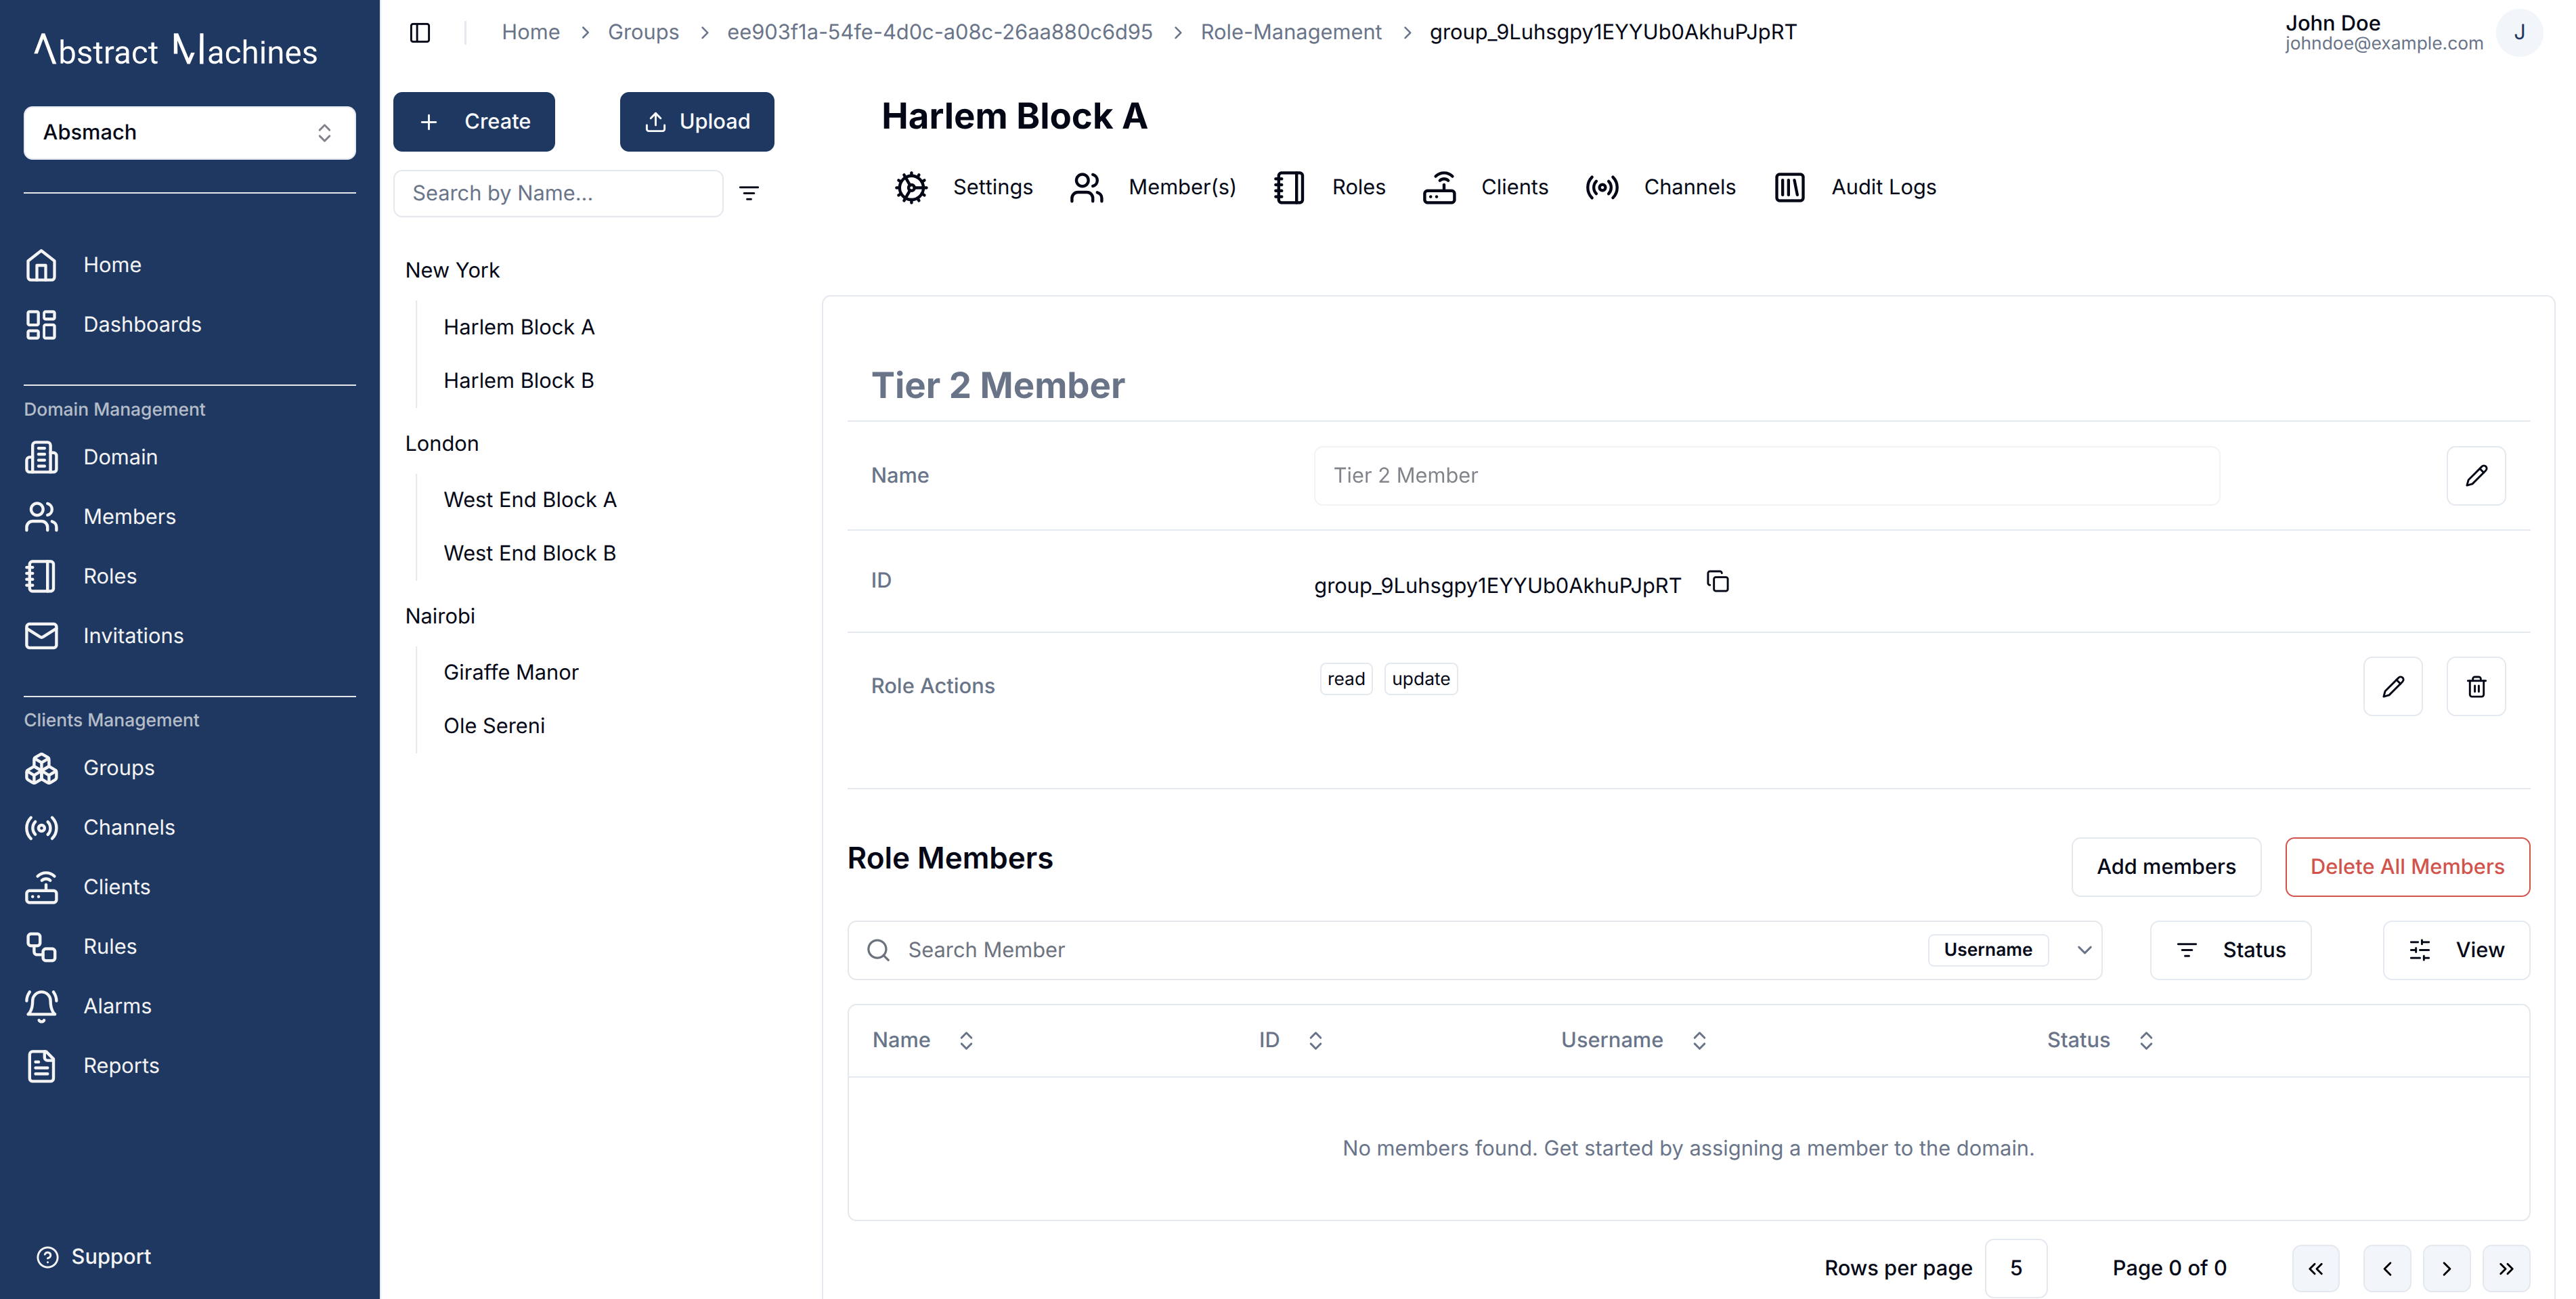2576x1299 pixels.
Task: Go to last page of members
Action: (x=2506, y=1269)
